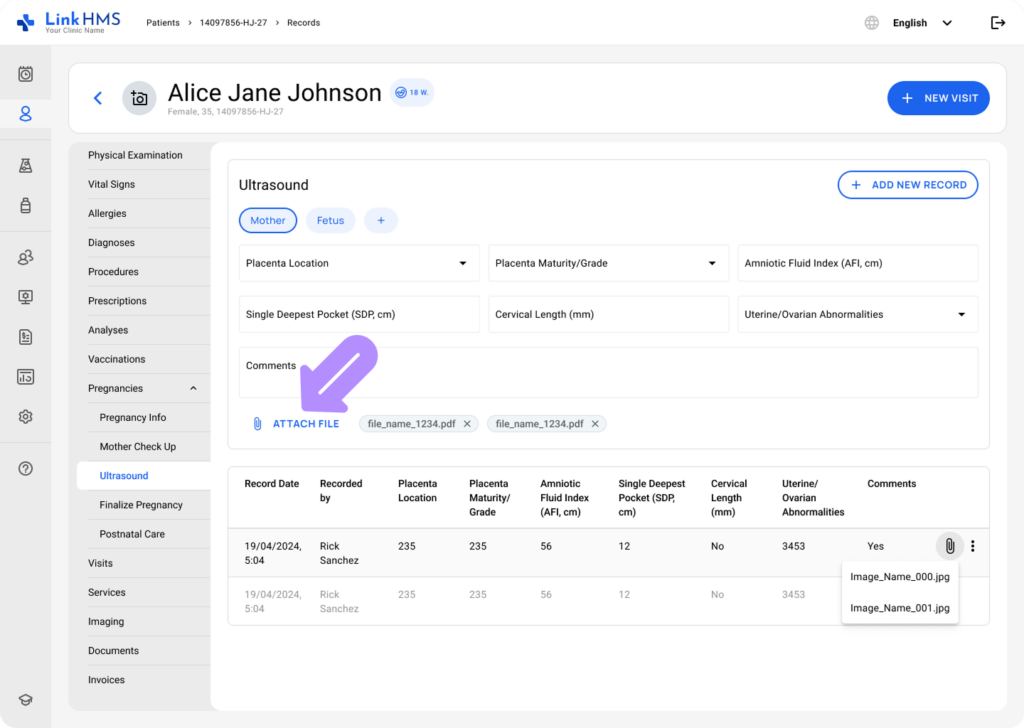The width and height of the screenshot is (1024, 728).
Task: Remove first file_name_1234.pdf attachment chip
Action: (x=467, y=424)
